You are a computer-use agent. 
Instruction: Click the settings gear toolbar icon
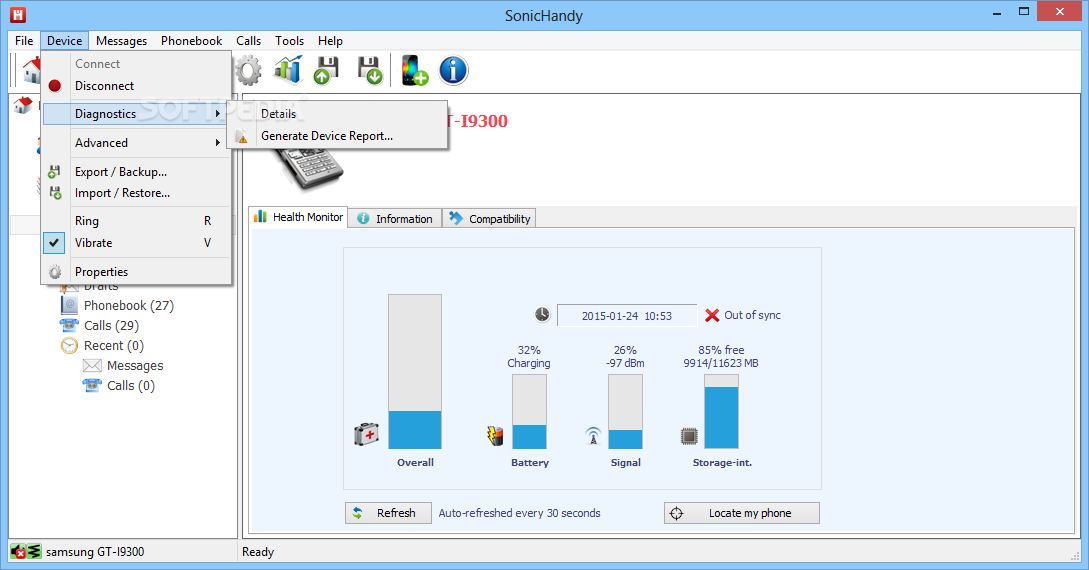[x=248, y=70]
